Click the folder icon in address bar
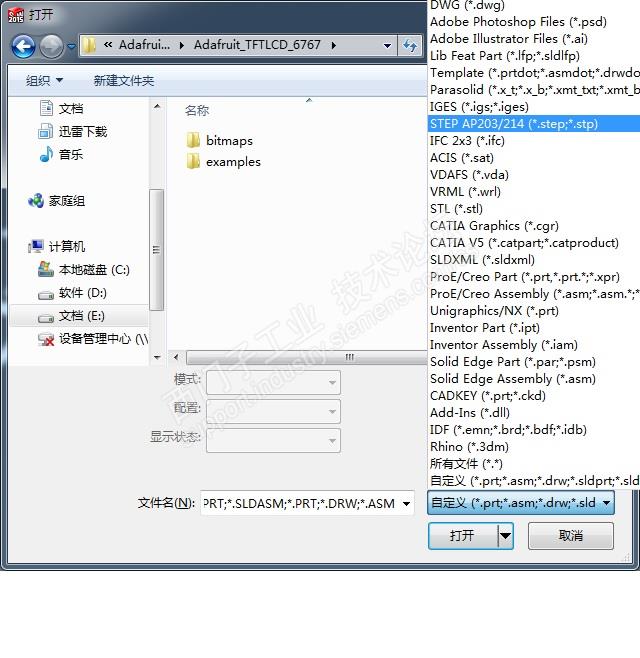 (x=89, y=45)
